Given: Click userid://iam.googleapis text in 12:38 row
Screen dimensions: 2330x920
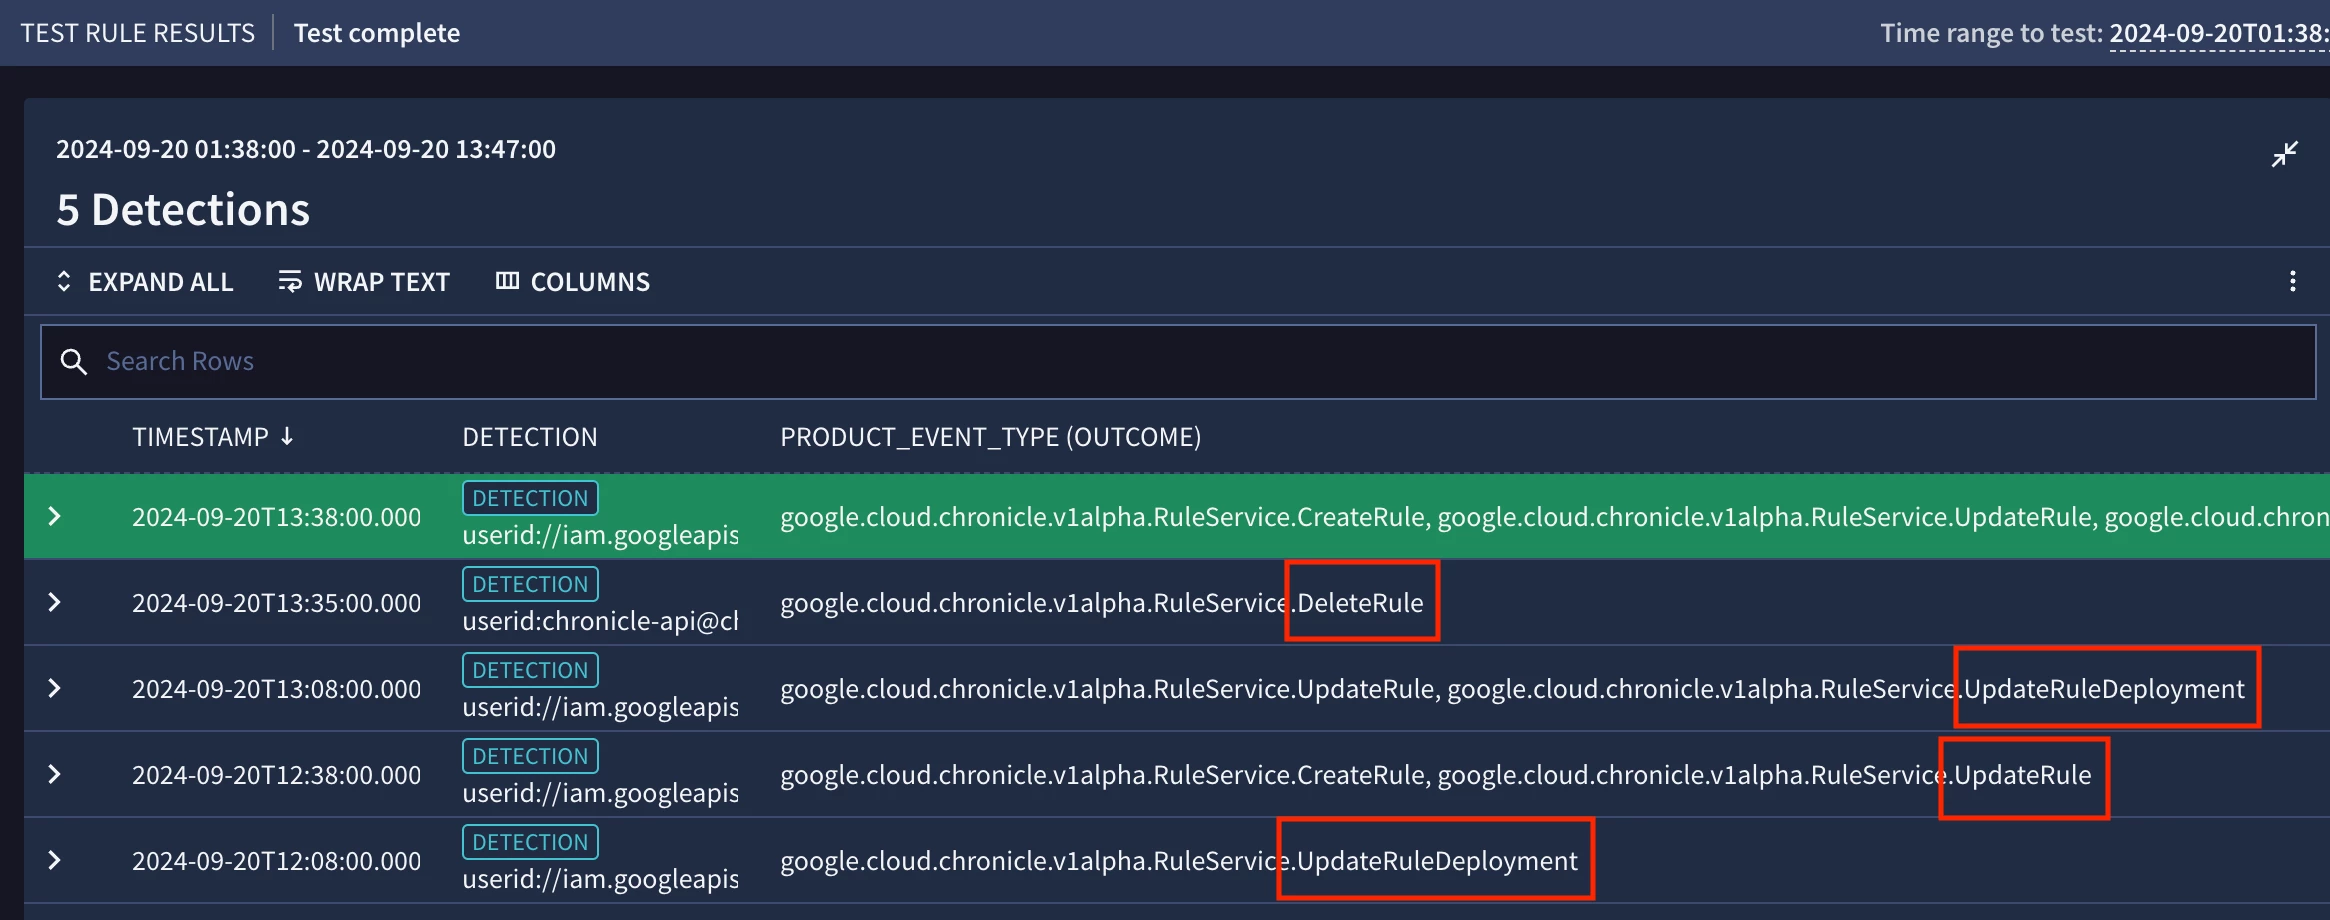Looking at the screenshot, I should pos(600,793).
